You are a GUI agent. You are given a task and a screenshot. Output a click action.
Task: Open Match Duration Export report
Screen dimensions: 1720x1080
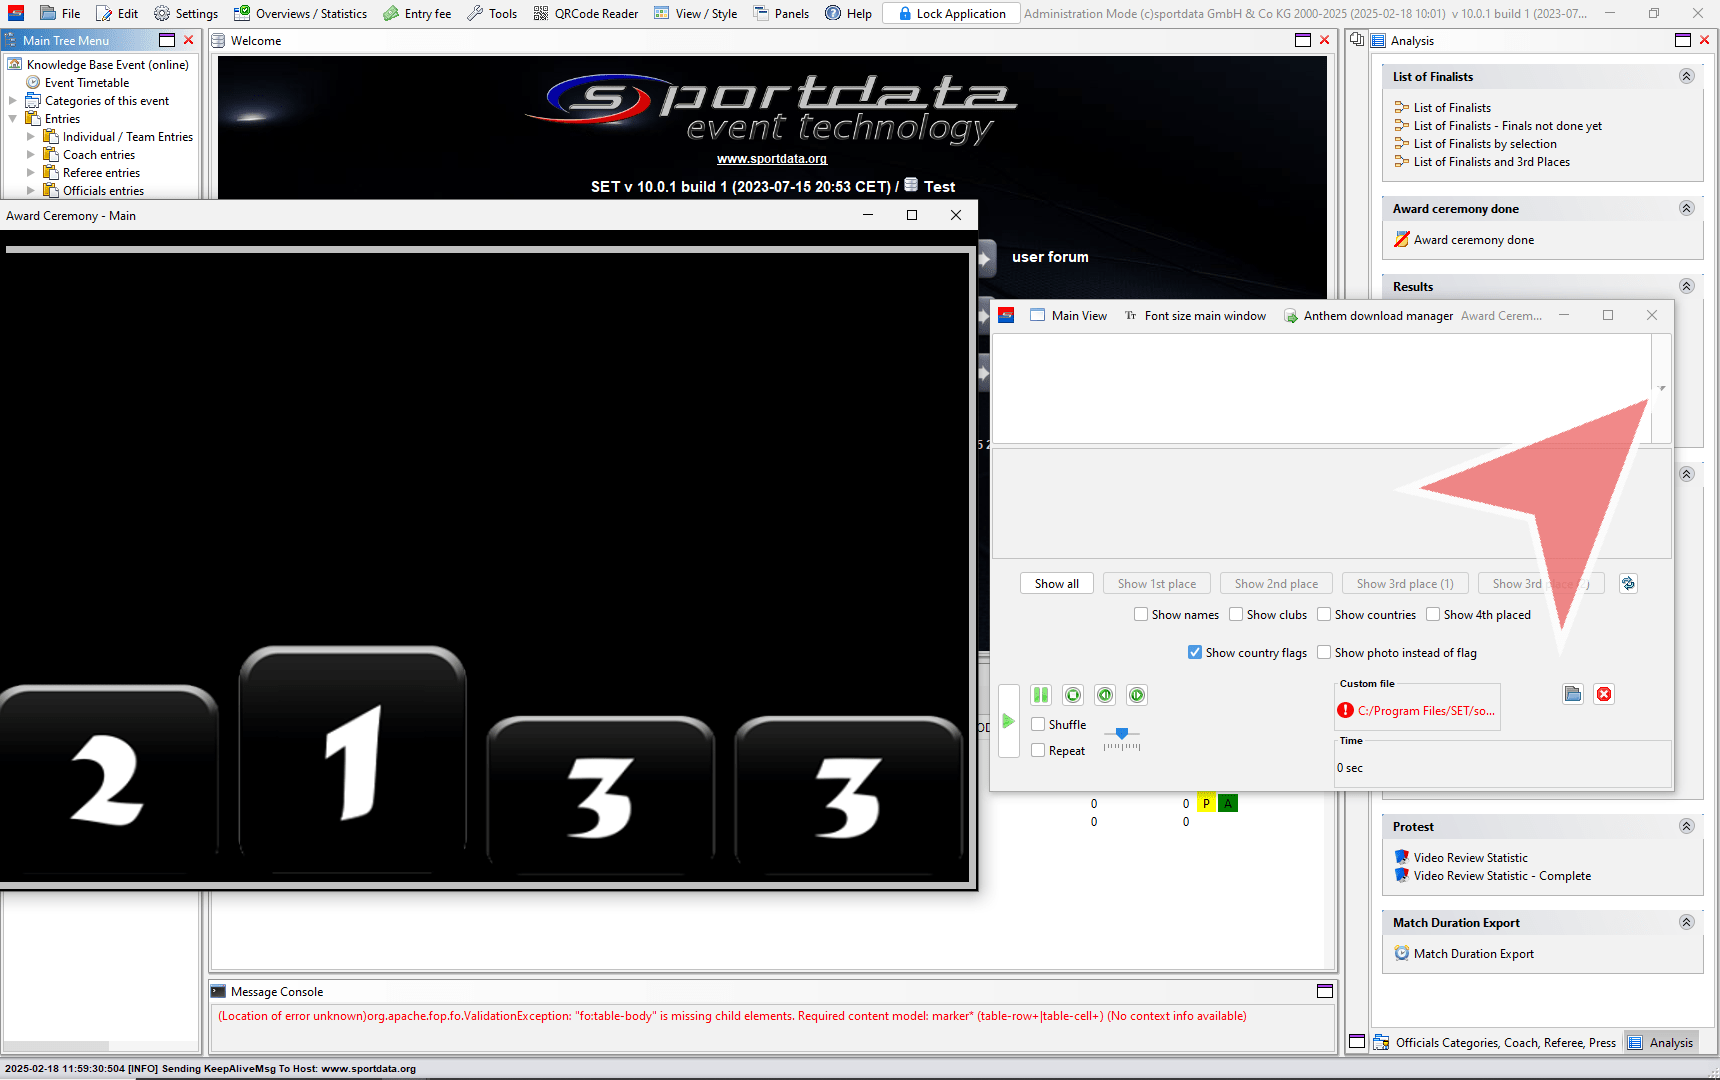click(x=1473, y=954)
